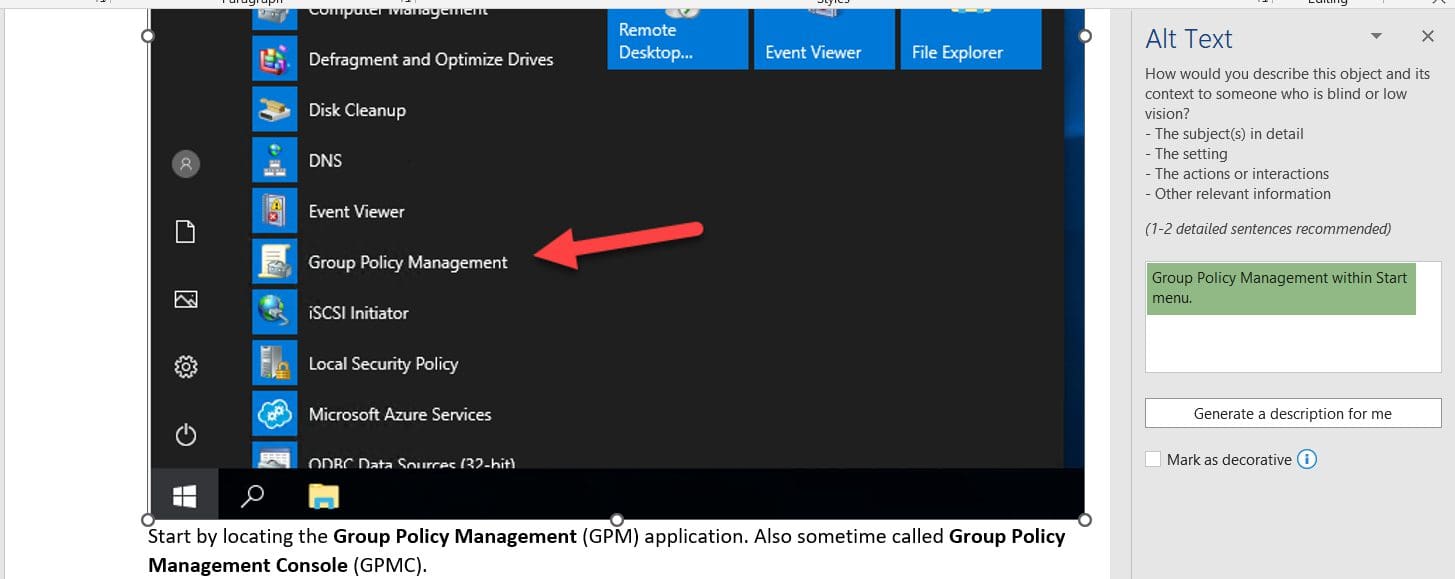Click the Windows Start button in image

pos(185,495)
